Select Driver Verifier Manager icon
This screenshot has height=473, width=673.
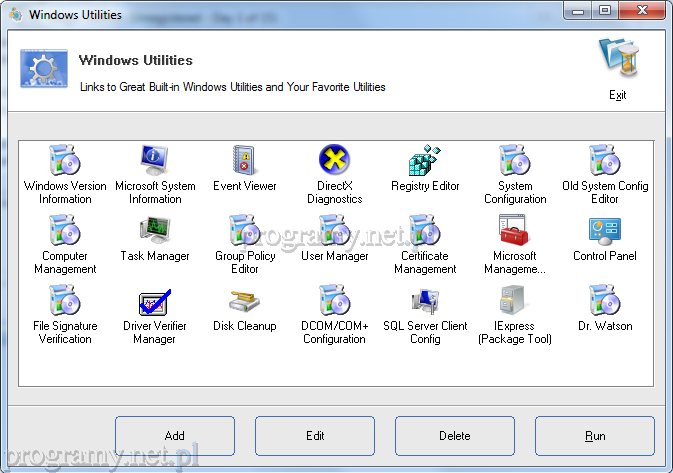click(155, 301)
